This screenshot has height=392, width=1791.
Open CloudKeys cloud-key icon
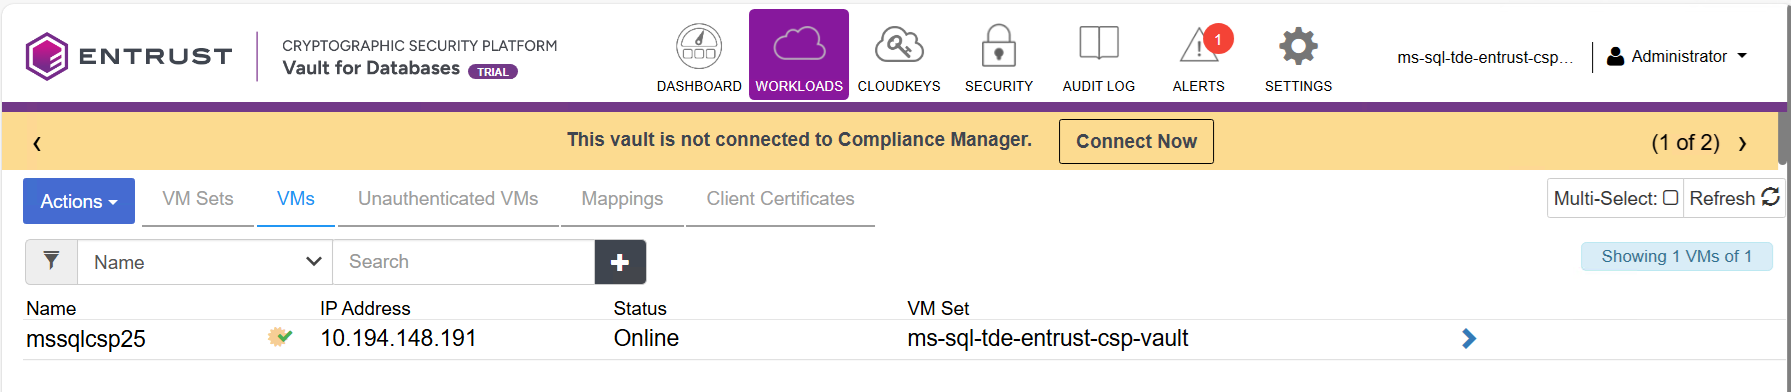point(899,45)
